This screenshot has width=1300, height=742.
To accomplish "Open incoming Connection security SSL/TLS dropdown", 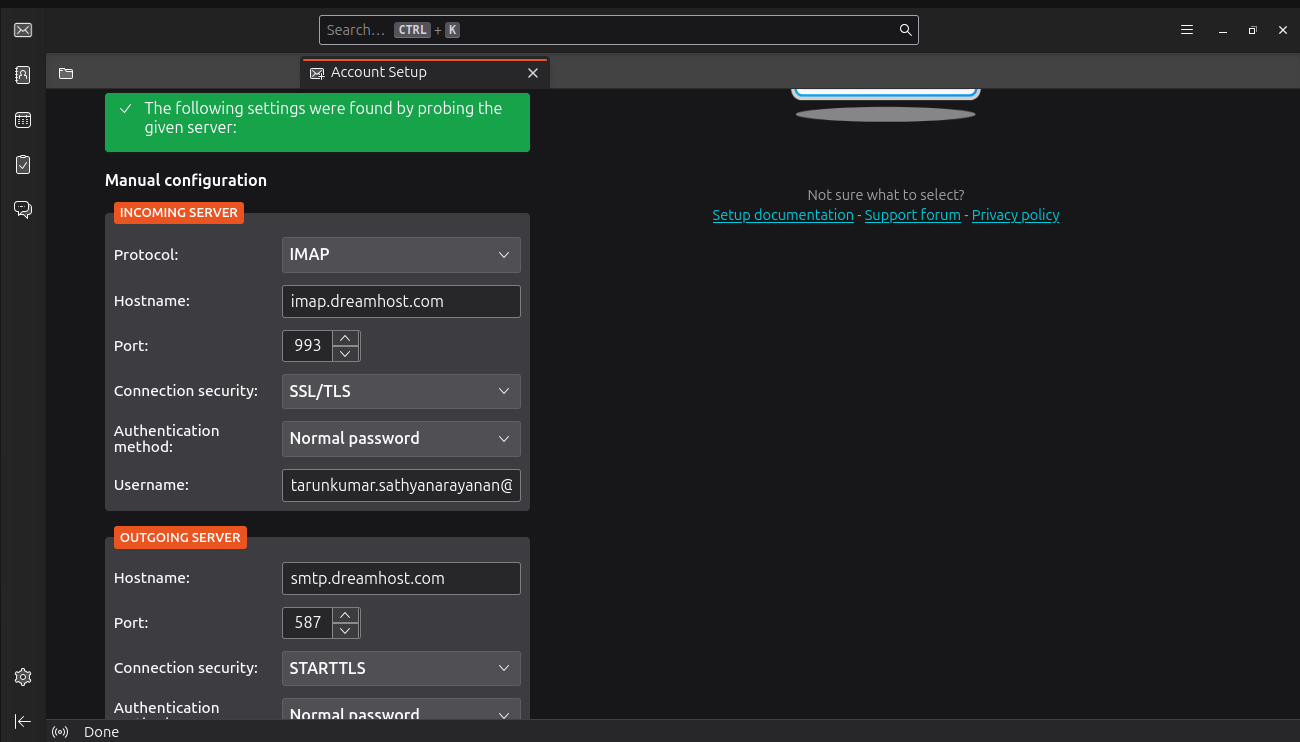I will pos(401,392).
